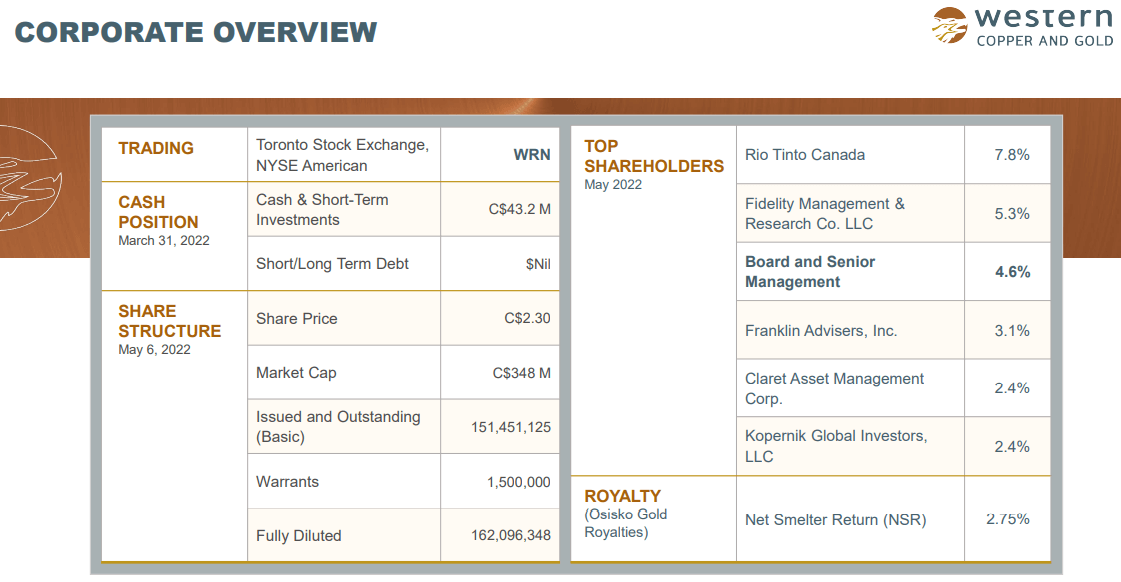This screenshot has width=1121, height=582.
Task: Select the 4.6% management holding
Action: coord(1012,272)
